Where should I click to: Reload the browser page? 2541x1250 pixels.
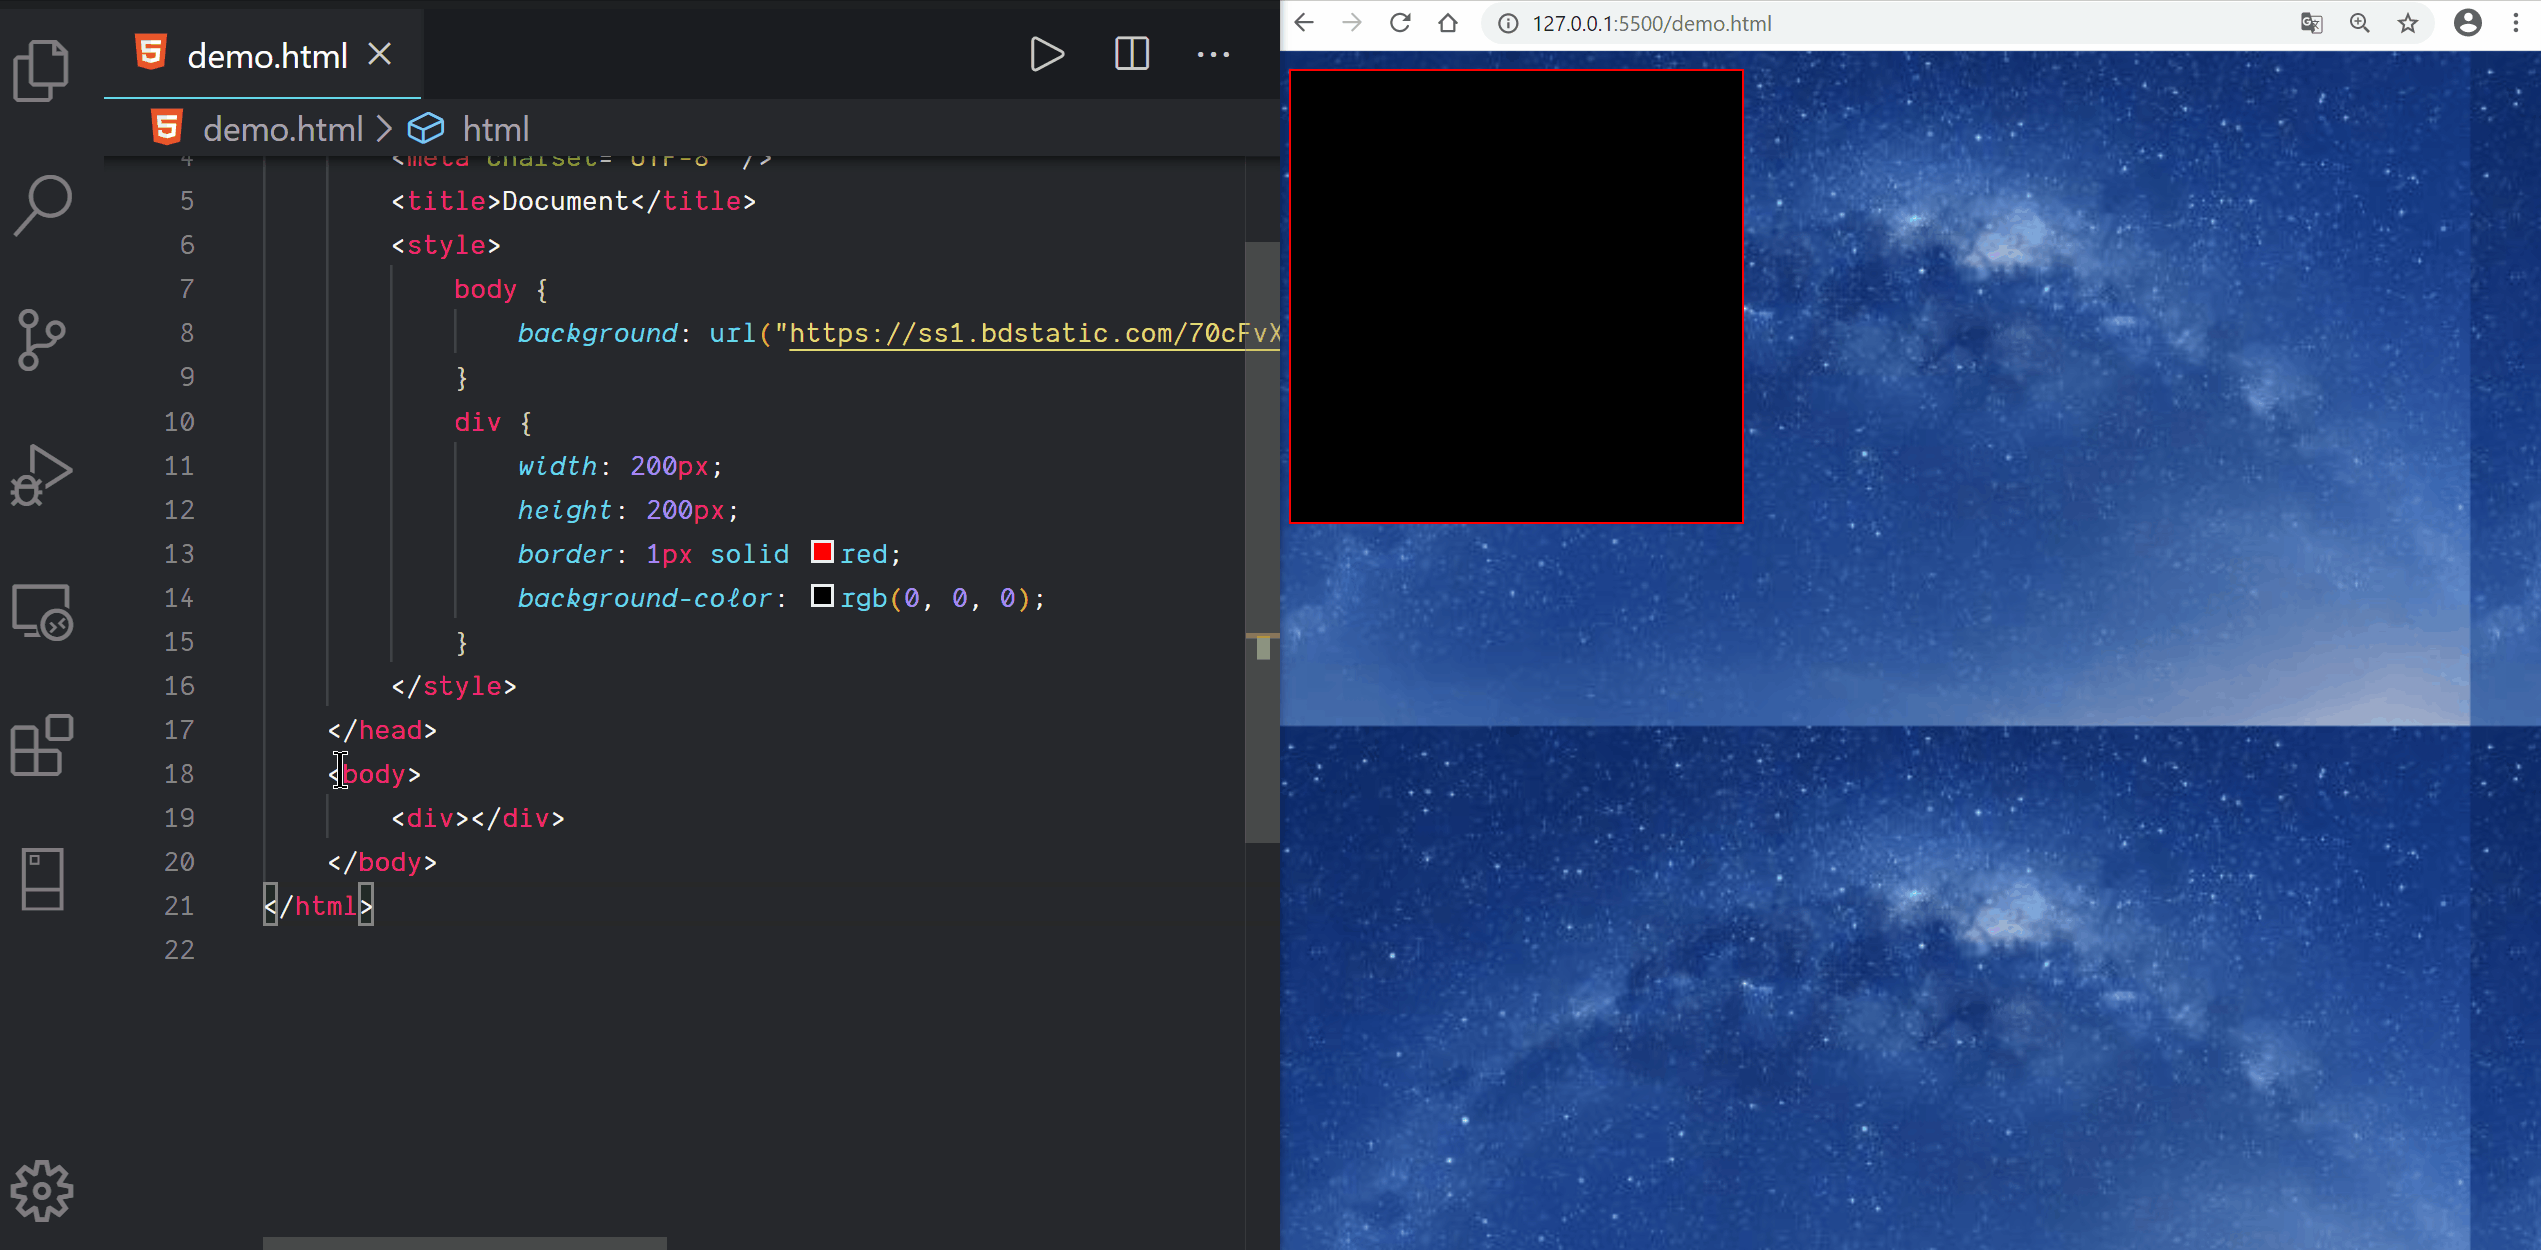tap(1400, 23)
